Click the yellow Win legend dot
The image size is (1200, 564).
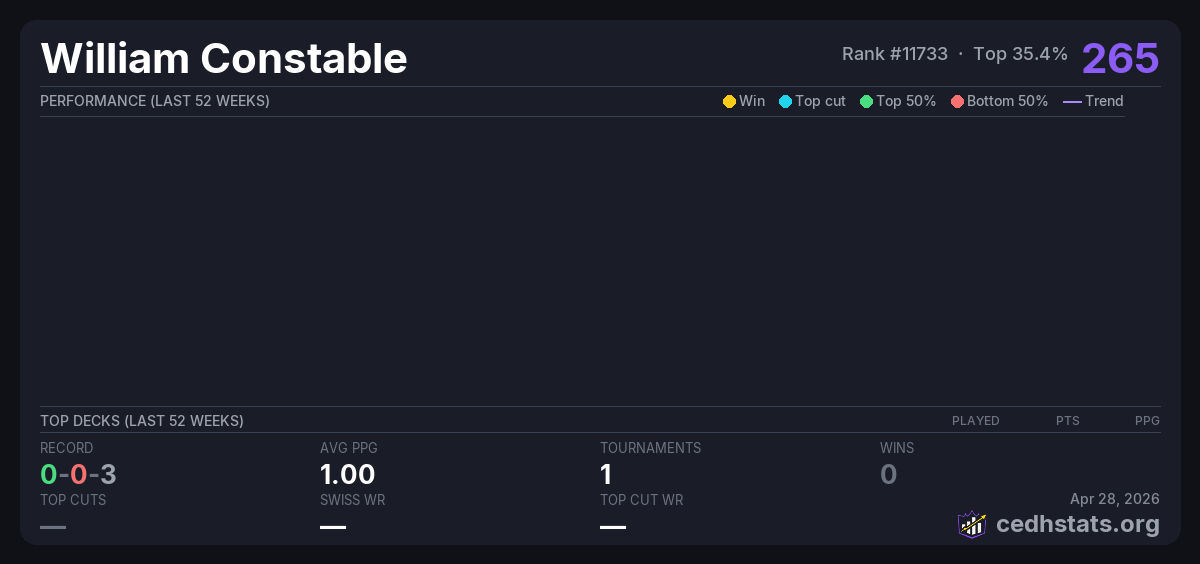click(x=729, y=101)
